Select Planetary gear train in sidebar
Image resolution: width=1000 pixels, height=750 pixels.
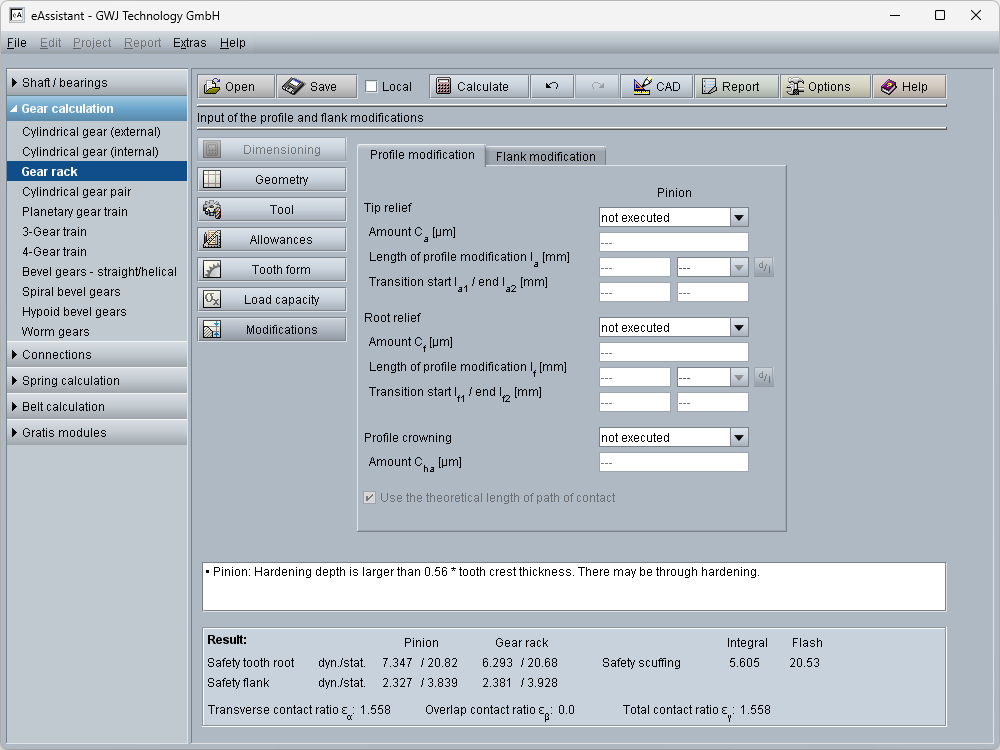[x=75, y=212]
